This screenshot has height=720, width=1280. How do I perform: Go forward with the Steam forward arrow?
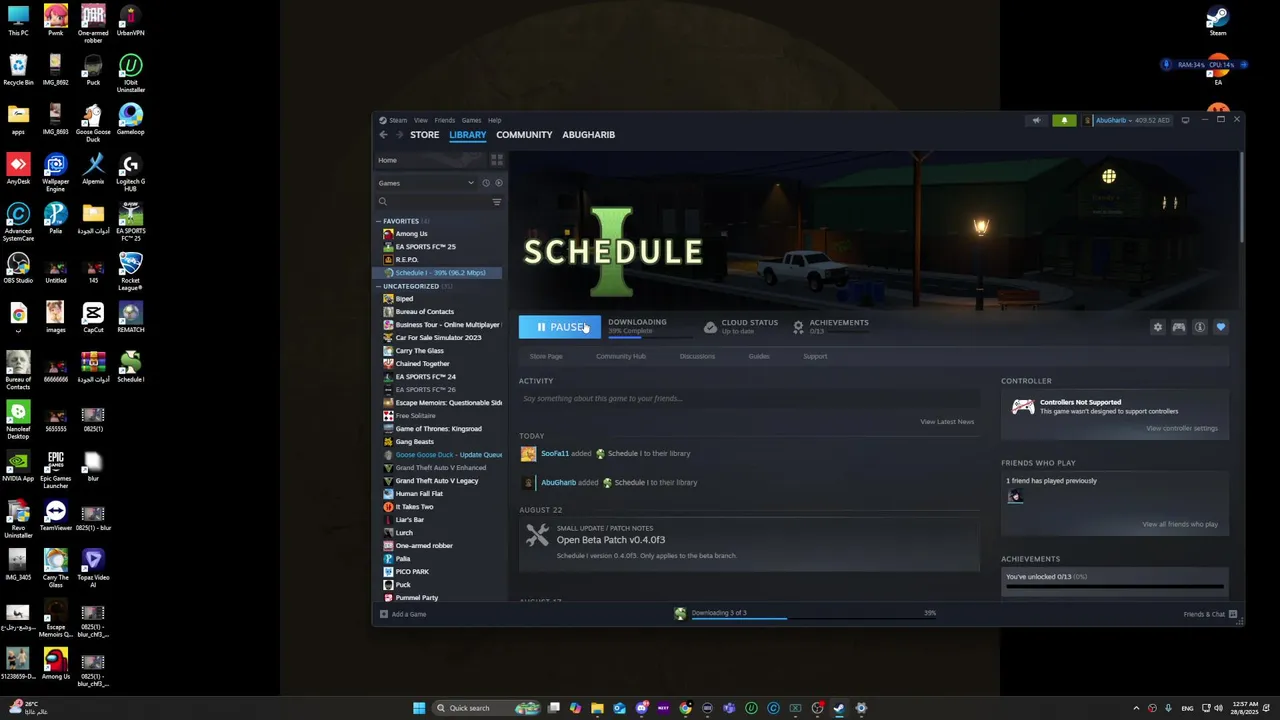coord(400,135)
